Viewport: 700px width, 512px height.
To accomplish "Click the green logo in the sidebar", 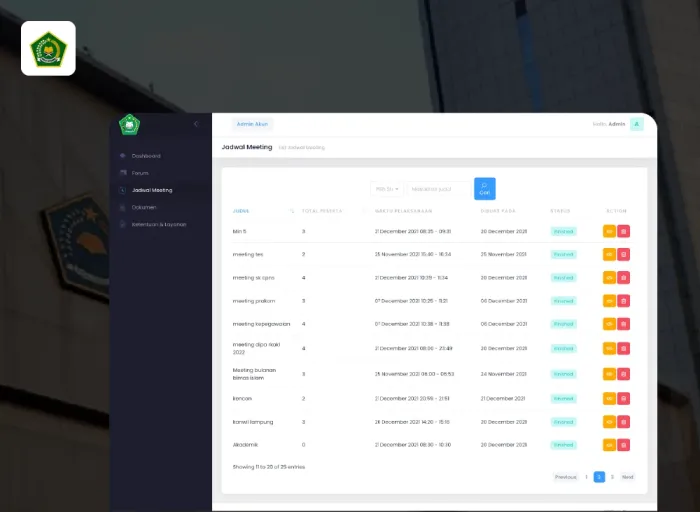I will click(129, 125).
